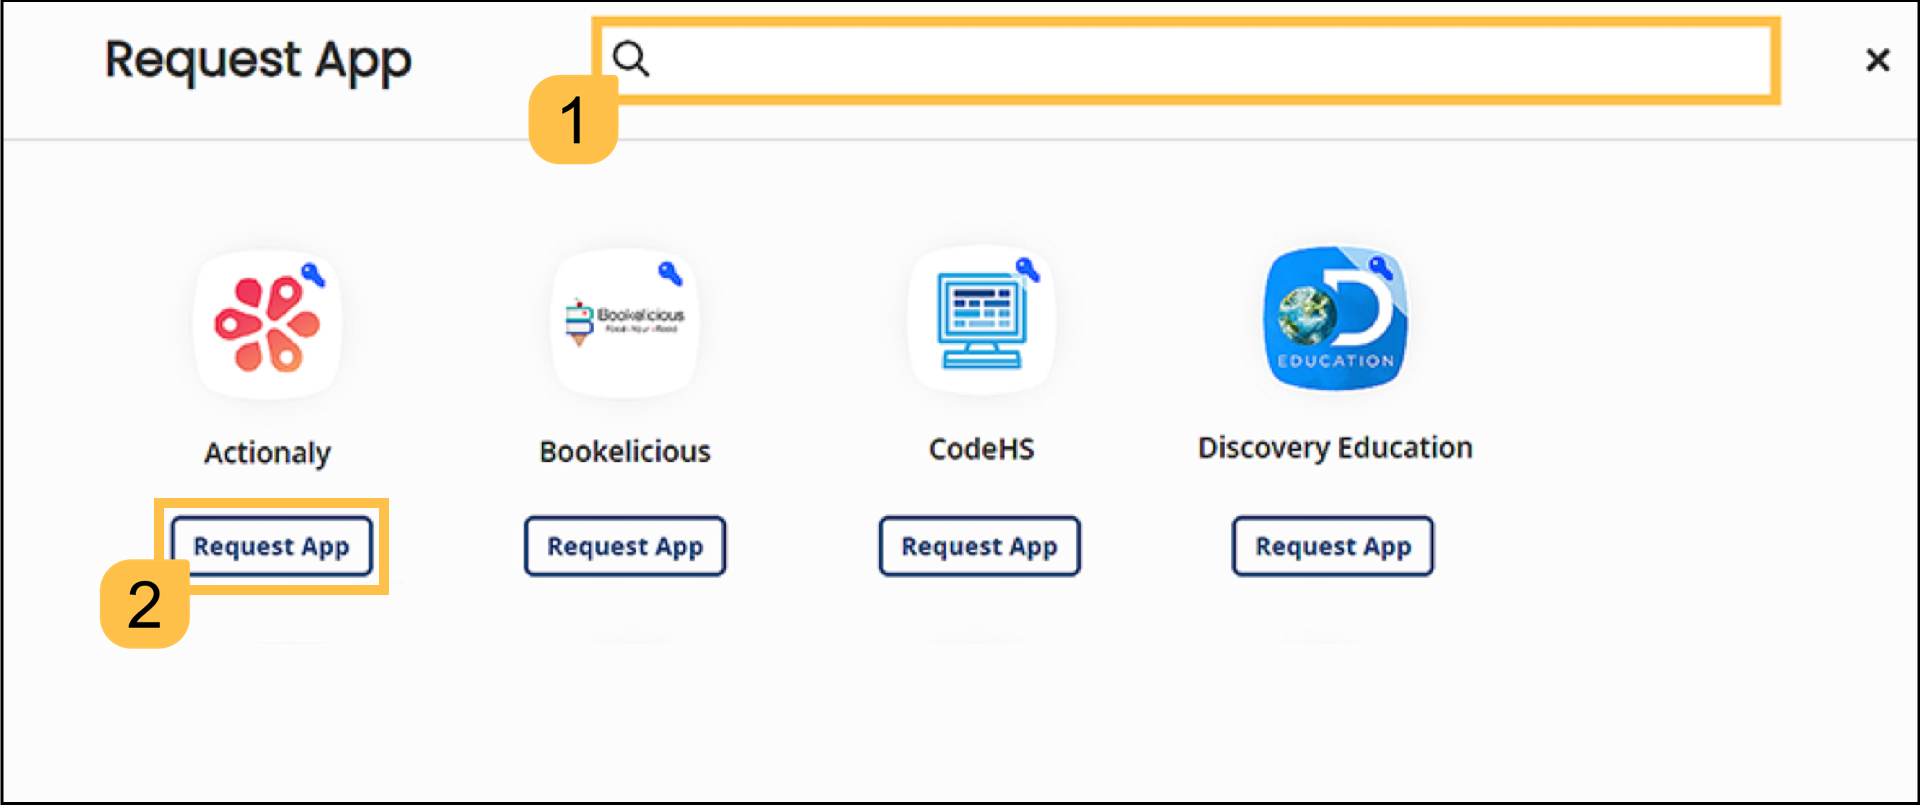
Task: Request the CodeHS app
Action: 979,546
